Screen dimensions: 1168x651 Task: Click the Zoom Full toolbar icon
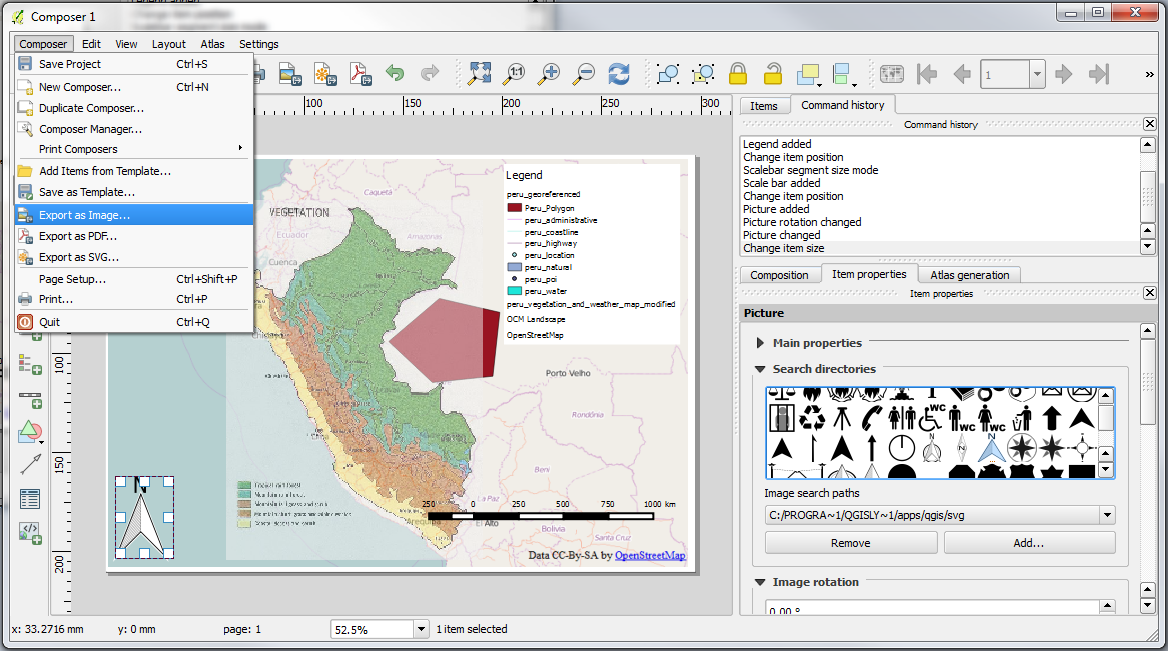(480, 74)
